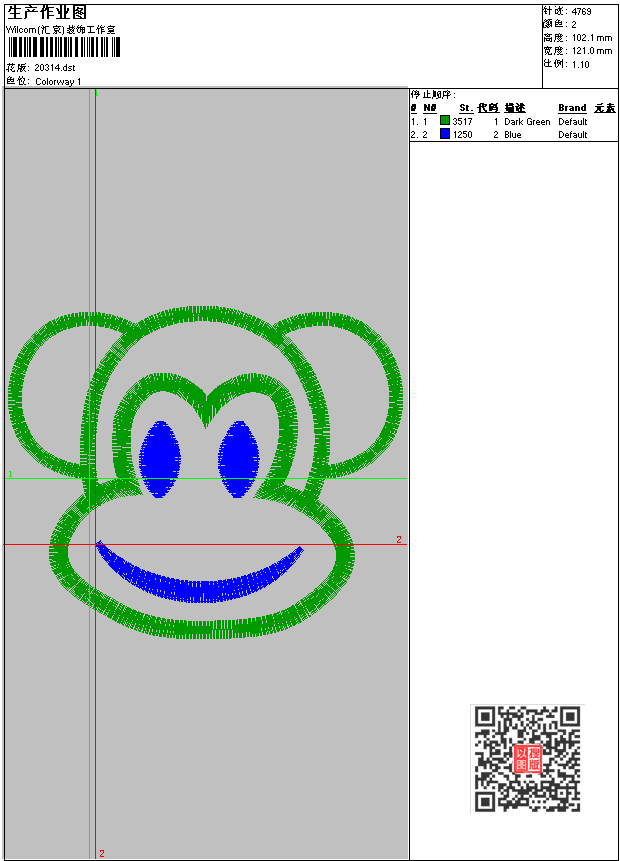This screenshot has width=620, height=861.
Task: Click the Blue description text in row 2
Action: pyautogui.click(x=513, y=135)
